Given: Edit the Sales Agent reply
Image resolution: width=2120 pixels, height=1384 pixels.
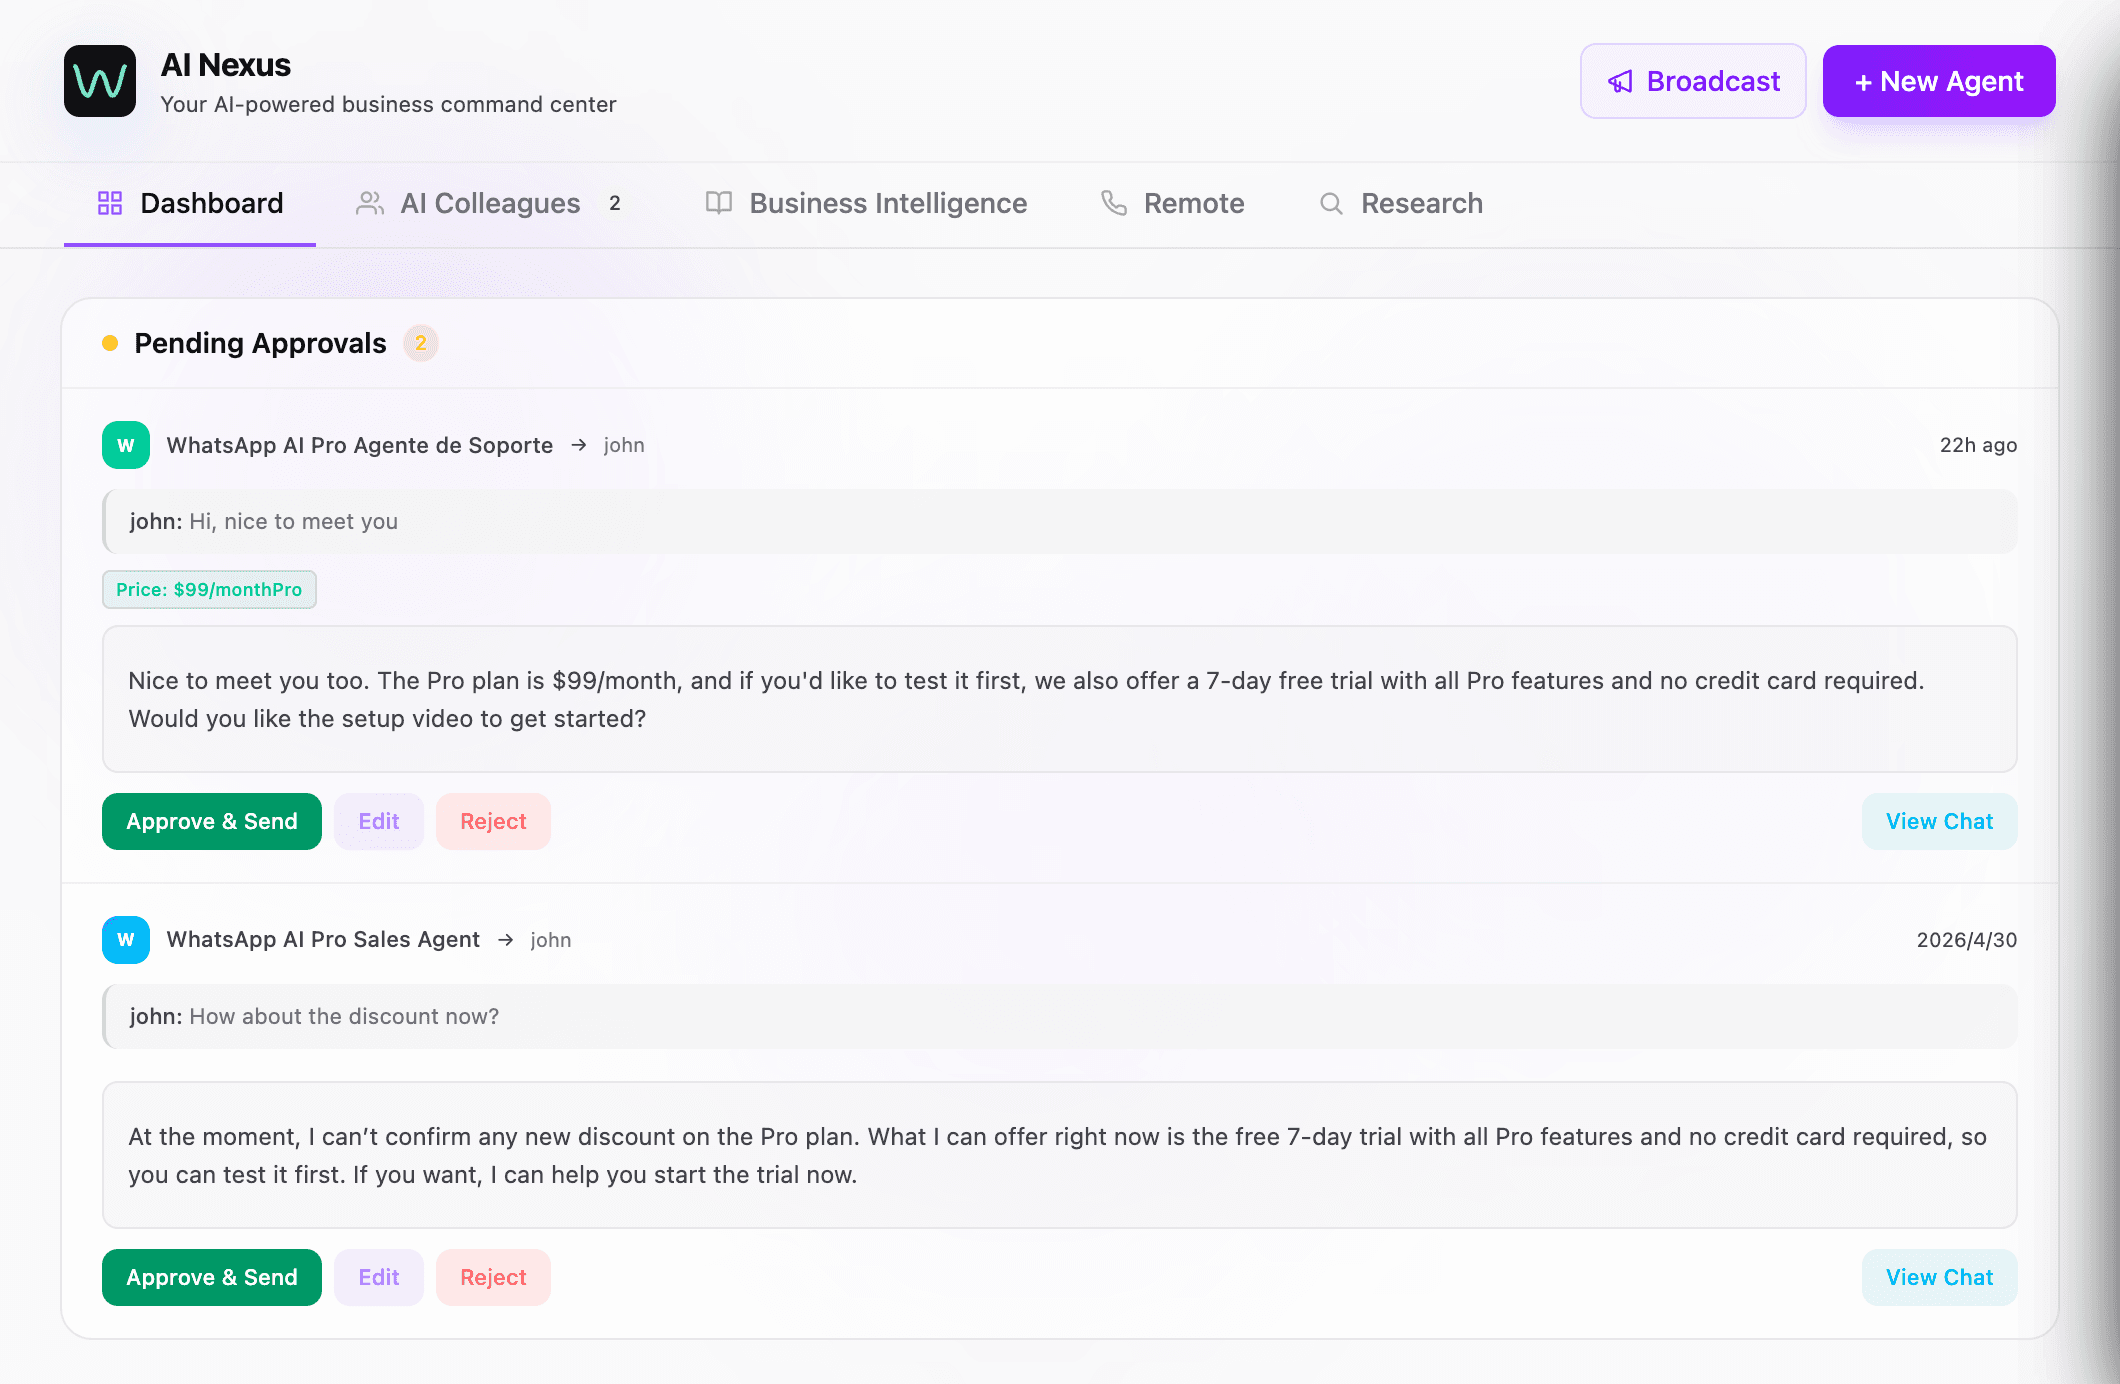Looking at the screenshot, I should (379, 1277).
